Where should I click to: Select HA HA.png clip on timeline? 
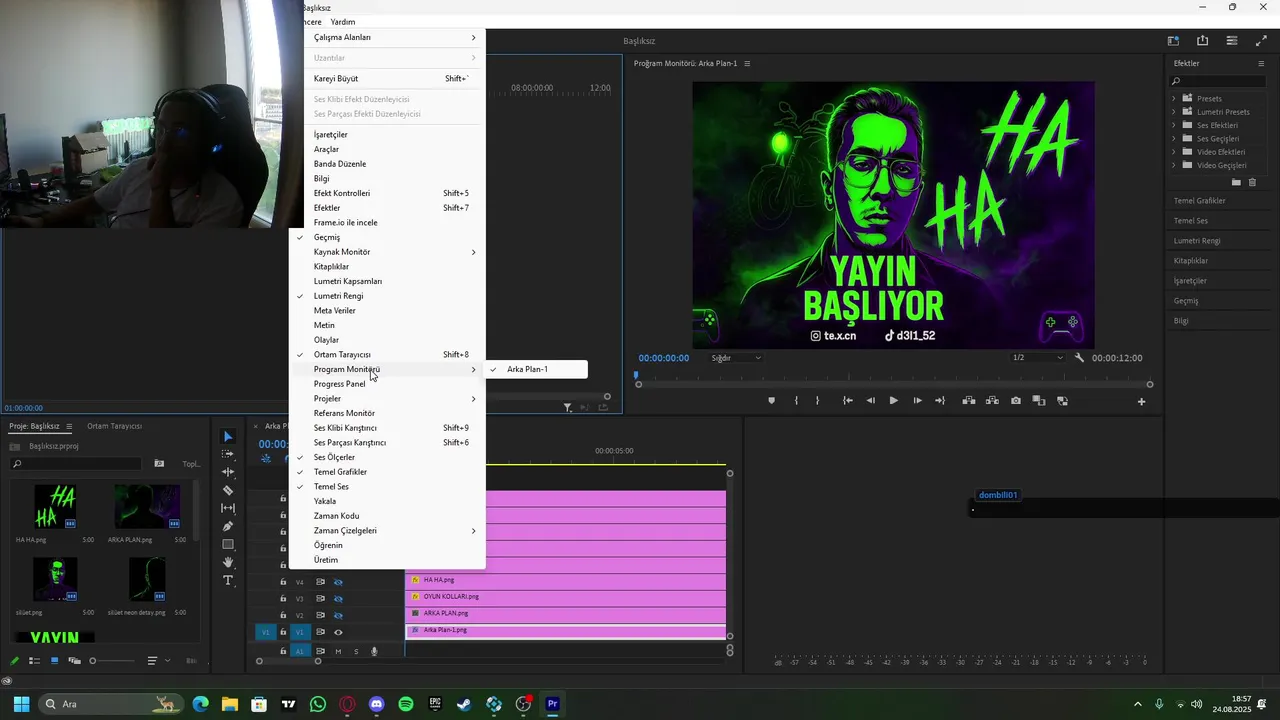pyautogui.click(x=566, y=580)
